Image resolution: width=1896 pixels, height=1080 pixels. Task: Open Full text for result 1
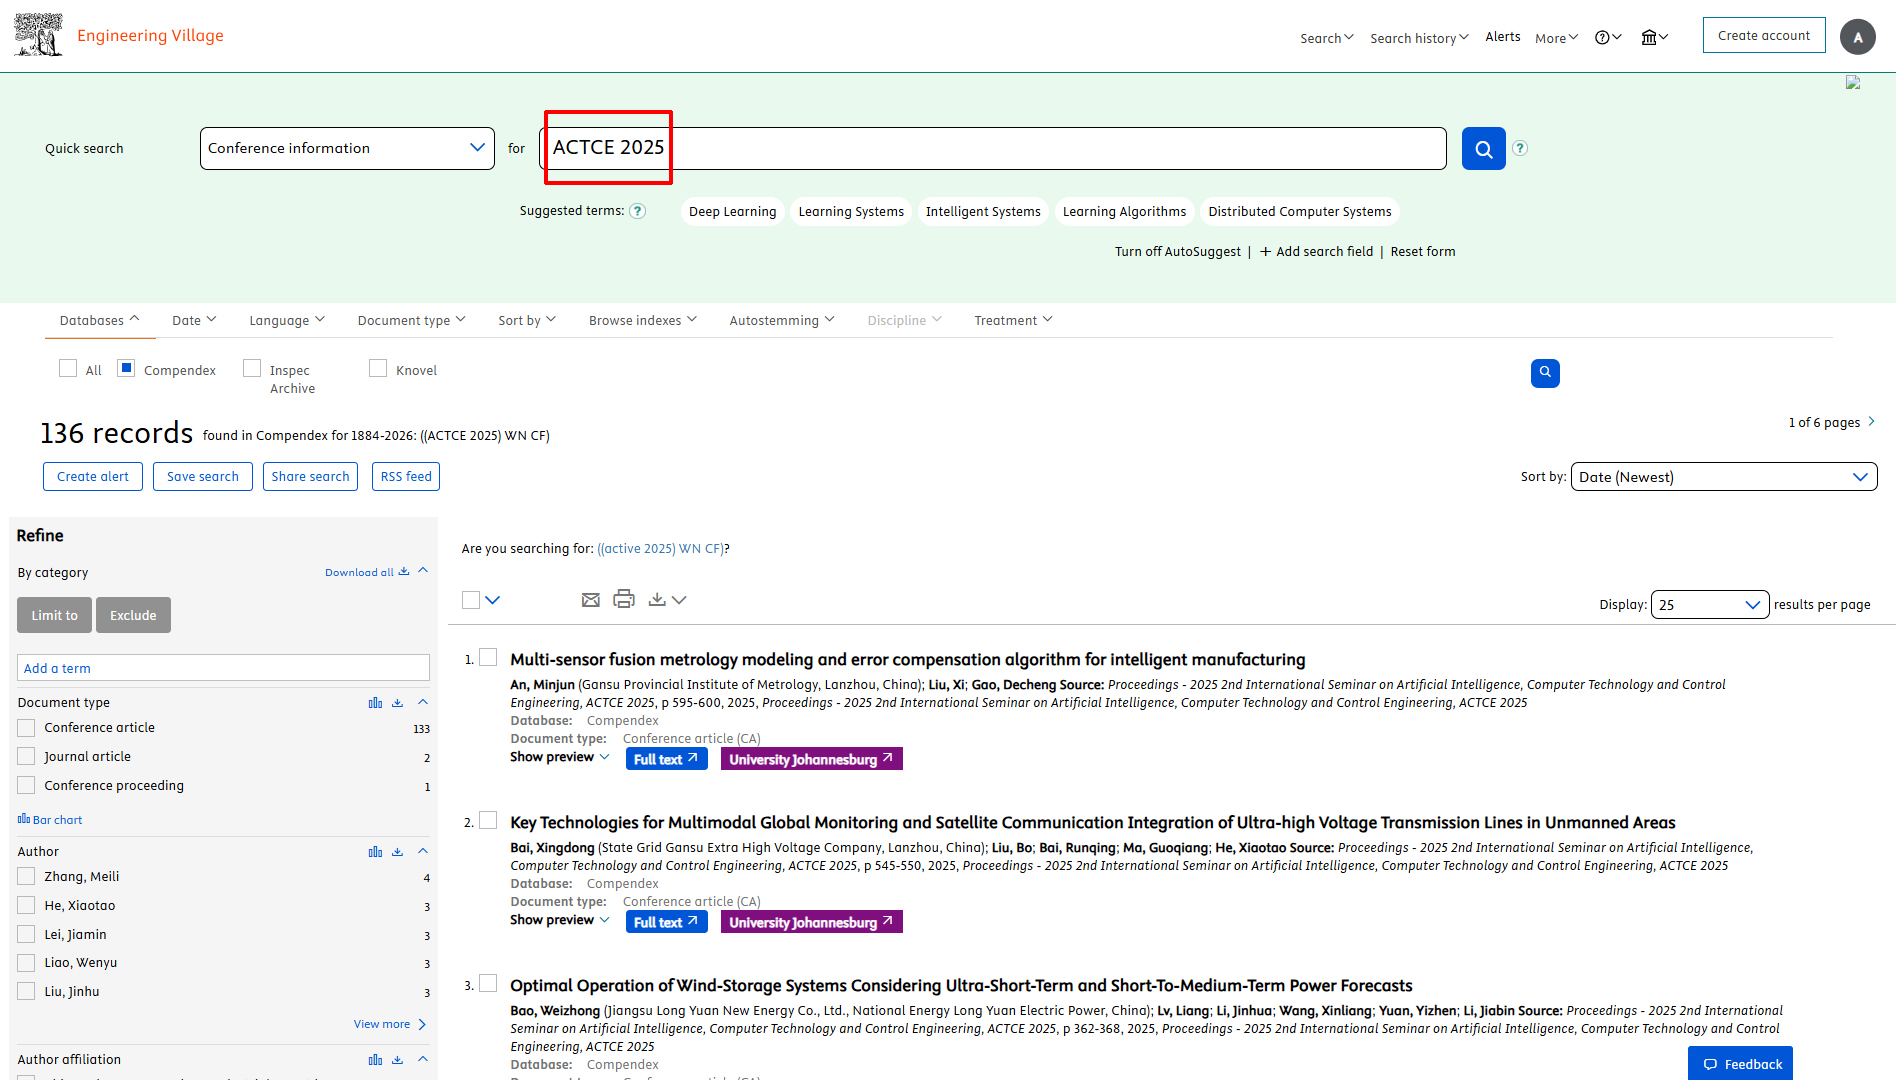(x=667, y=759)
